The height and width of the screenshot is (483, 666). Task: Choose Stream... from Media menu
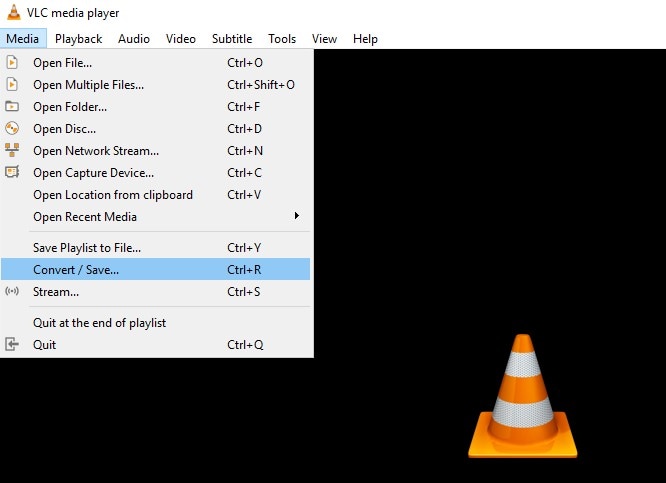(x=155, y=292)
